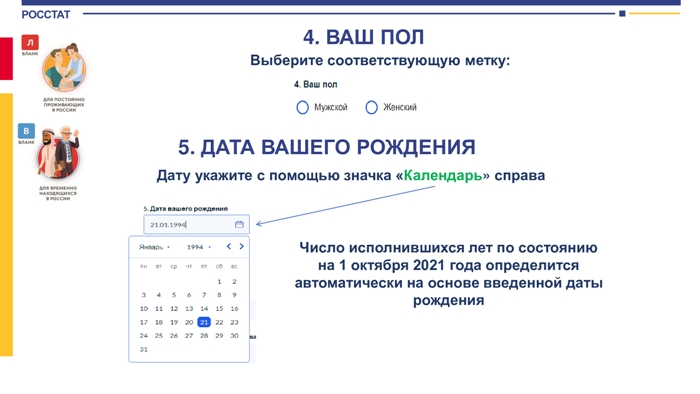Pick day 4 in the calendar

(x=158, y=295)
